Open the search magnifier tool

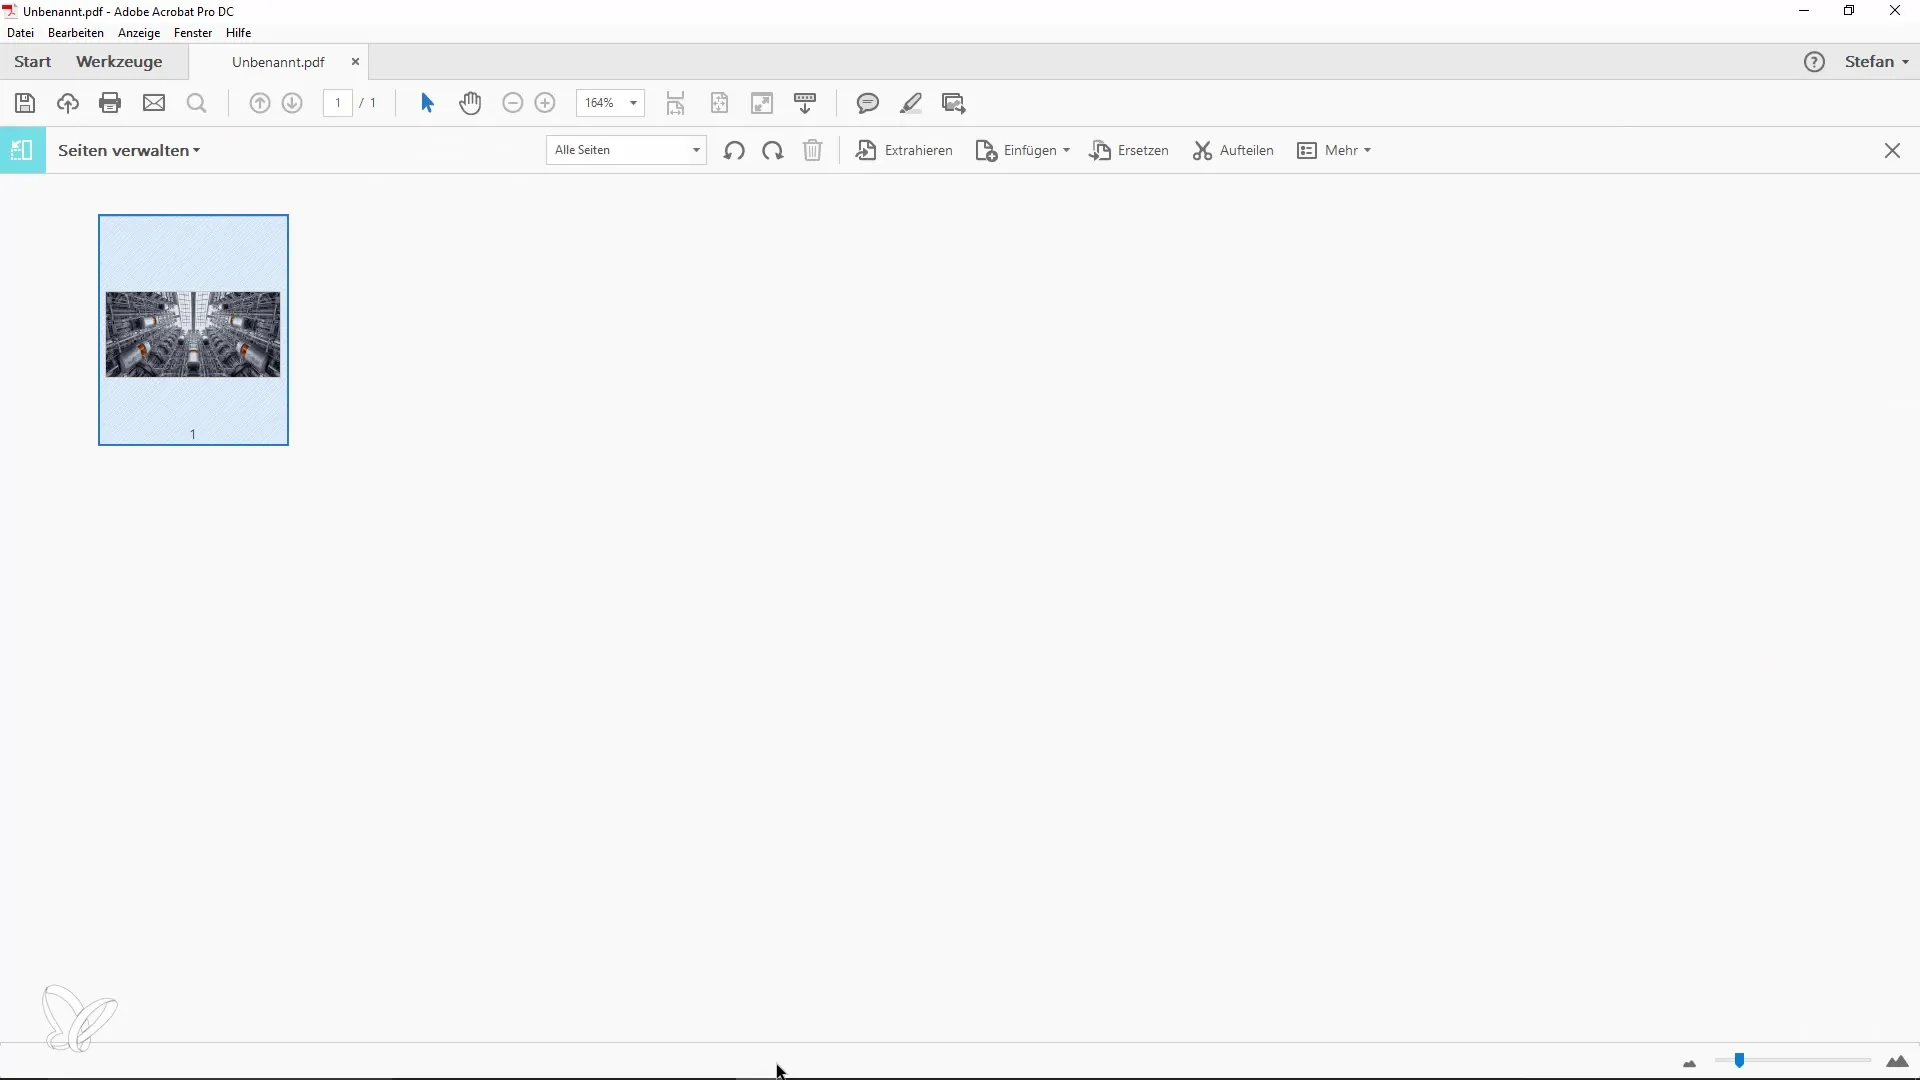coord(197,103)
